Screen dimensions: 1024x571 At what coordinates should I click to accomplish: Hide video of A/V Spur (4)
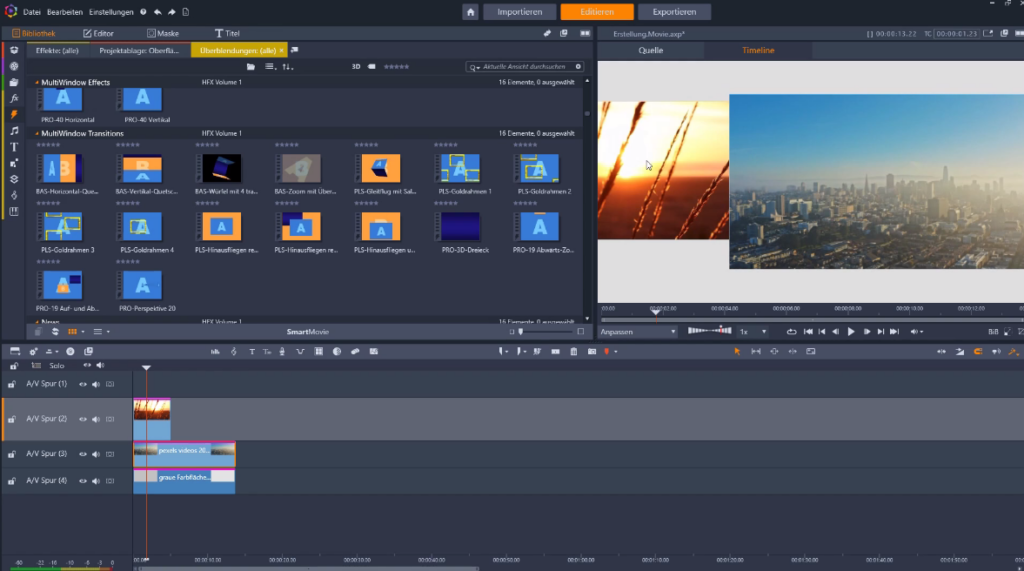[x=83, y=481]
